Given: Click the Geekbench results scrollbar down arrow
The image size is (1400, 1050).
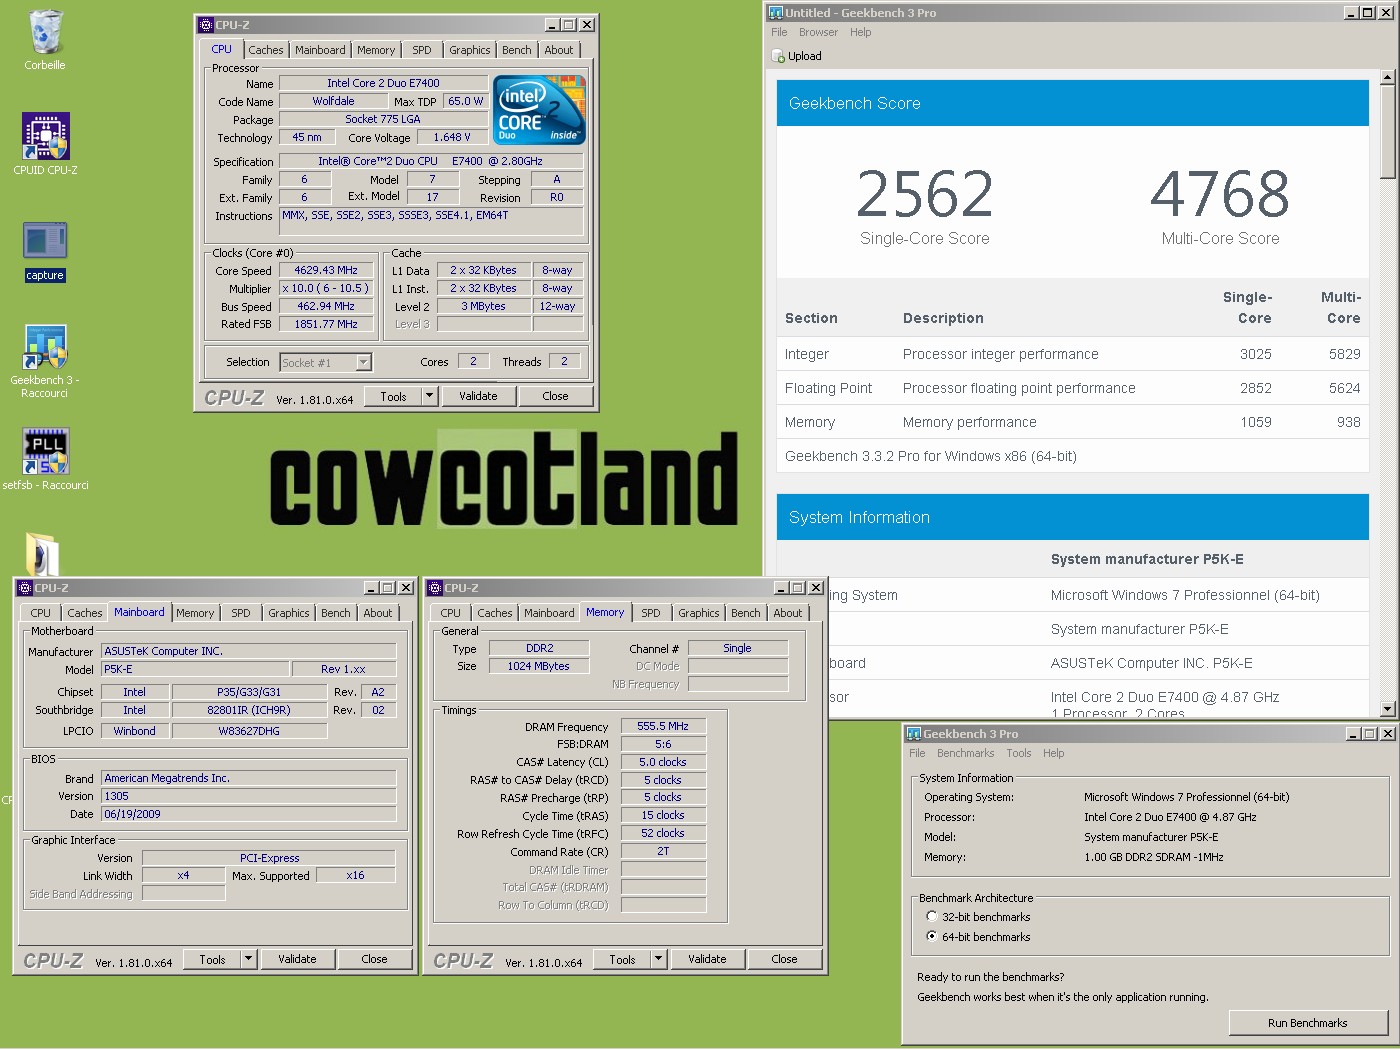Looking at the screenshot, I should [x=1387, y=709].
